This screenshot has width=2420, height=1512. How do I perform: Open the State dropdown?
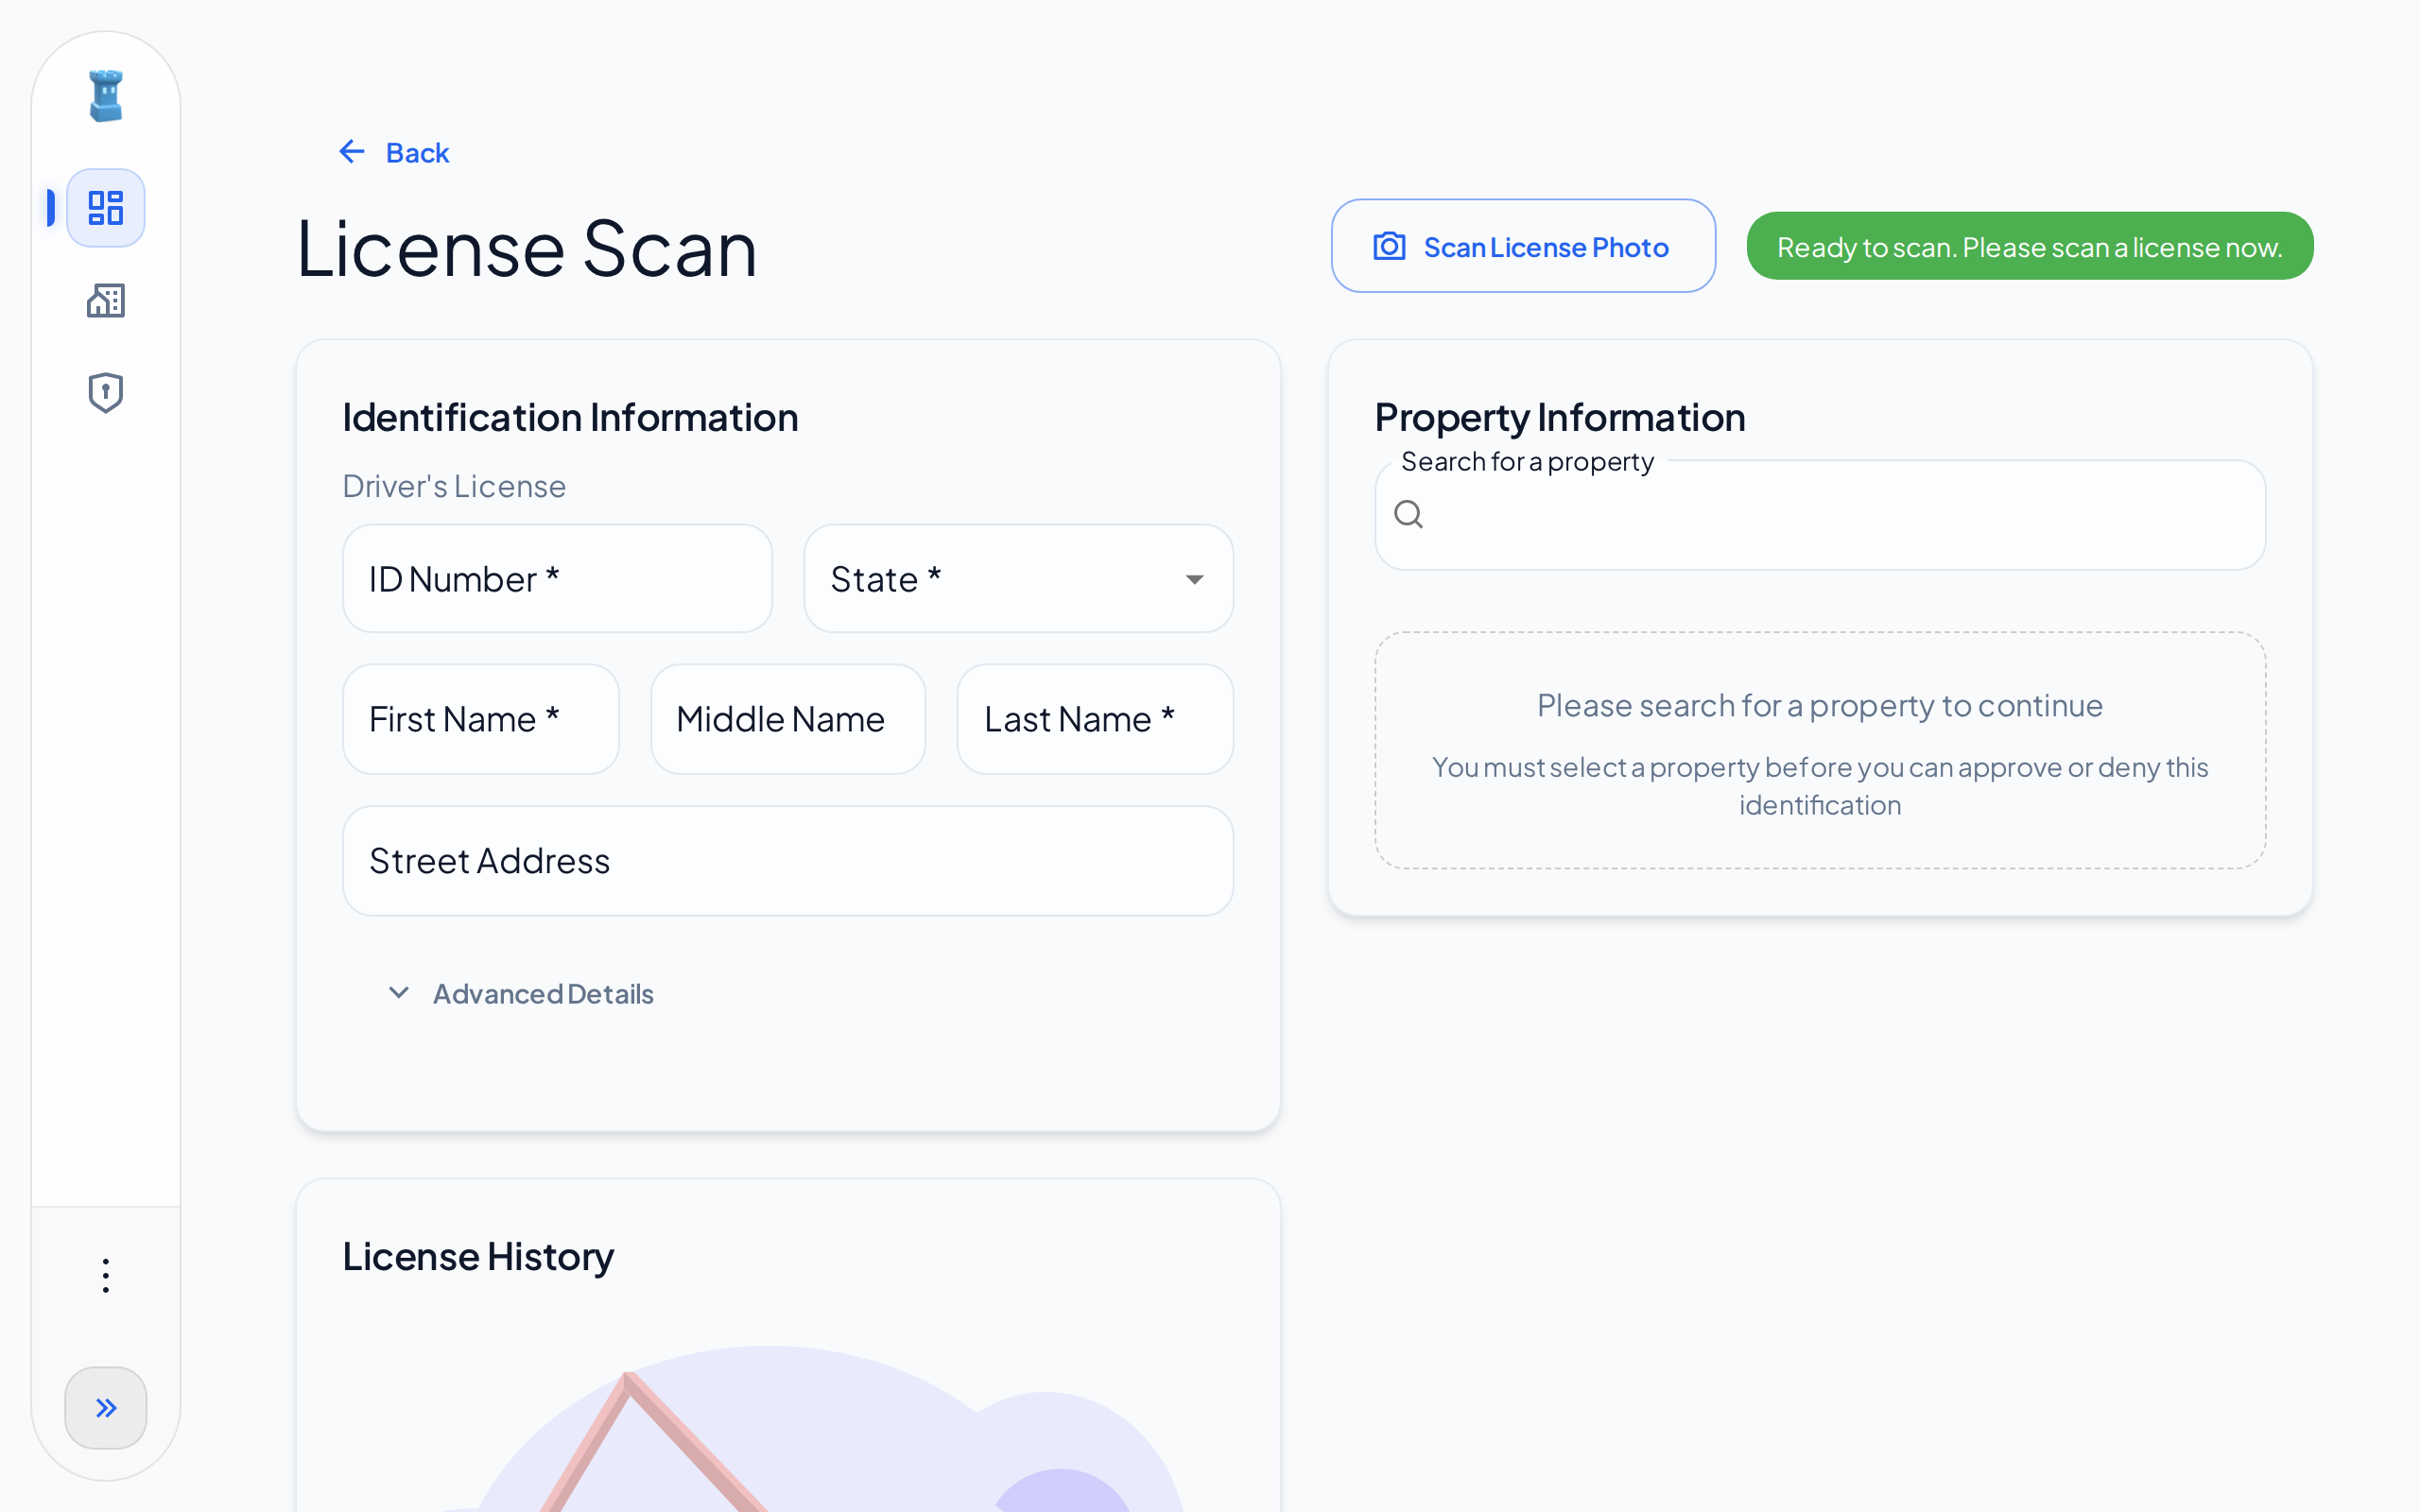pyautogui.click(x=1018, y=579)
